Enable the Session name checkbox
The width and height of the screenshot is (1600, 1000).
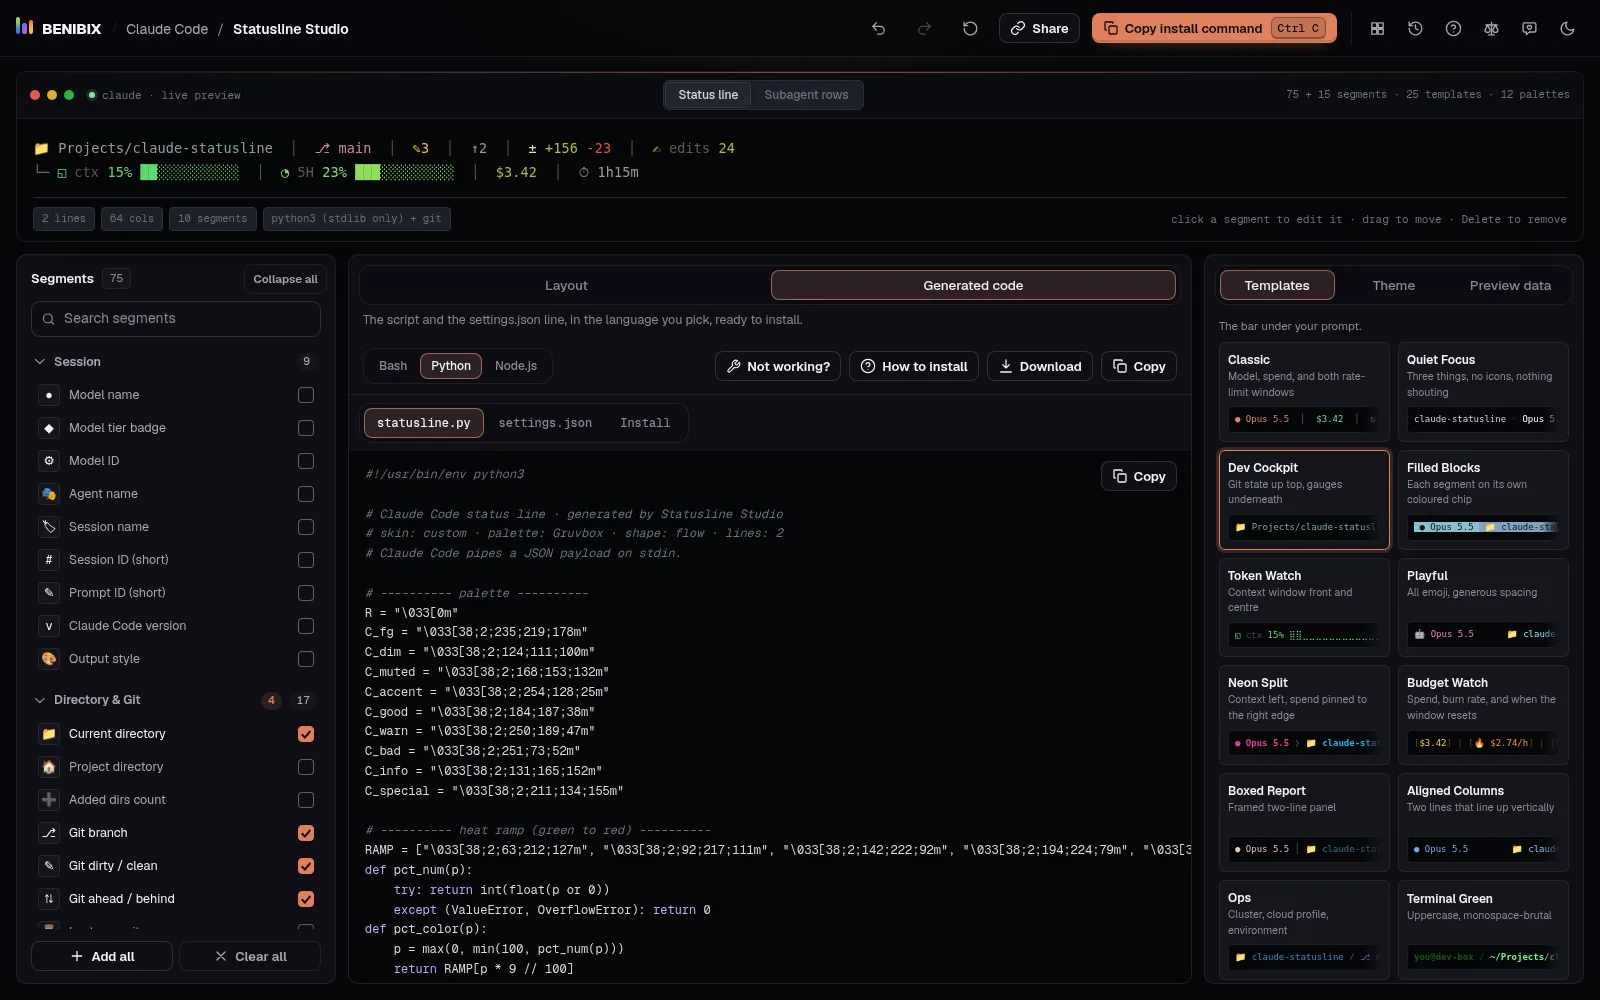(306, 527)
